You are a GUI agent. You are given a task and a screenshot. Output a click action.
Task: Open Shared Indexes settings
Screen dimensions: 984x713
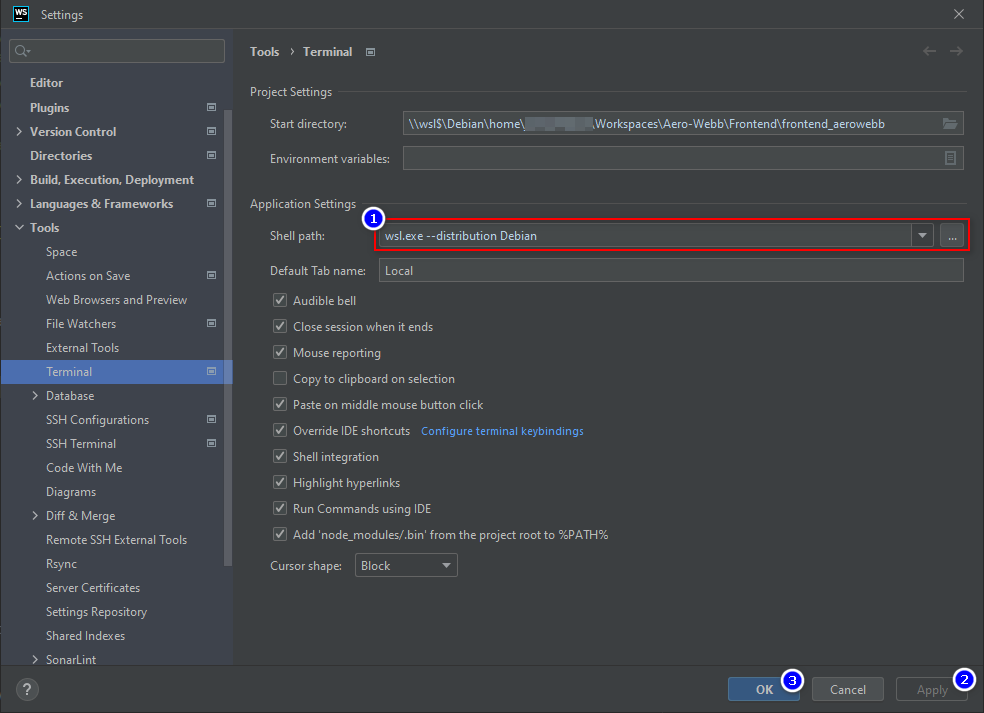coord(85,636)
